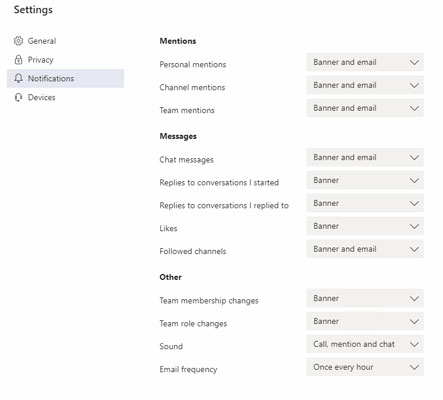Click the Other section heading
The width and height of the screenshot is (443, 400).
click(170, 277)
